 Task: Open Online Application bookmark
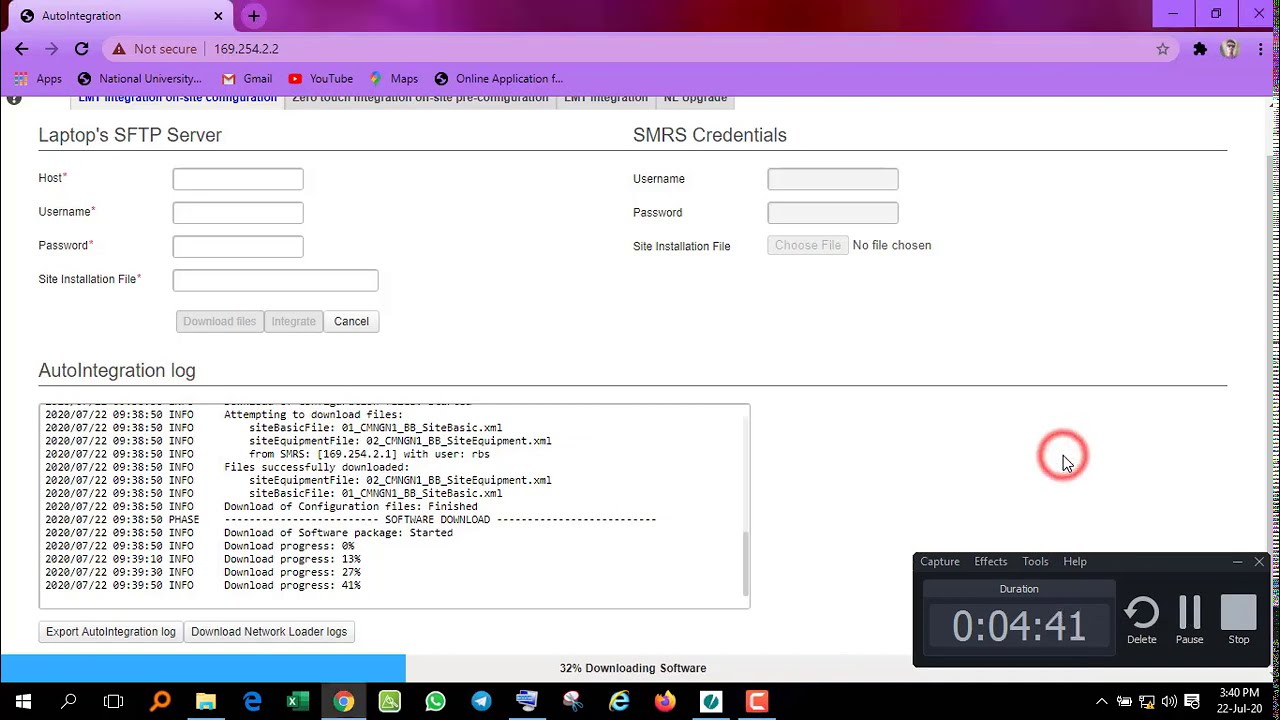498,79
